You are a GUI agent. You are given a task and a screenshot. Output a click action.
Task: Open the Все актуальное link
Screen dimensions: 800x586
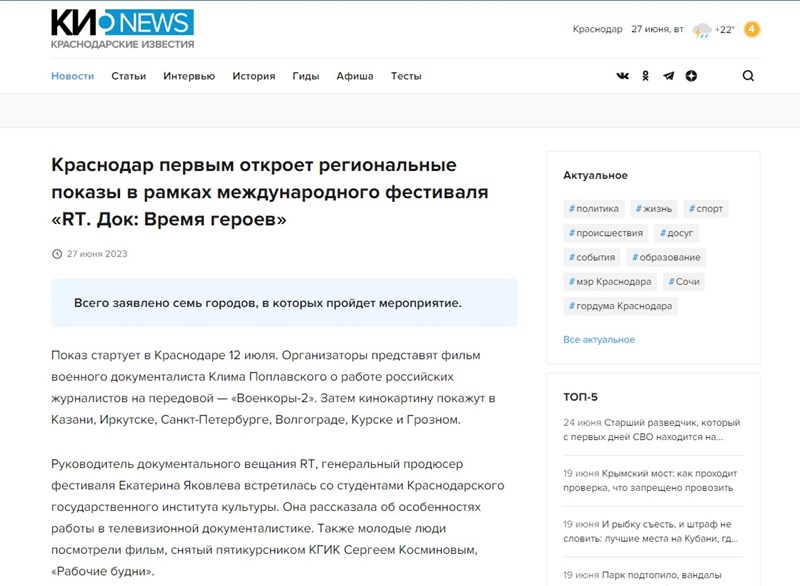click(599, 340)
